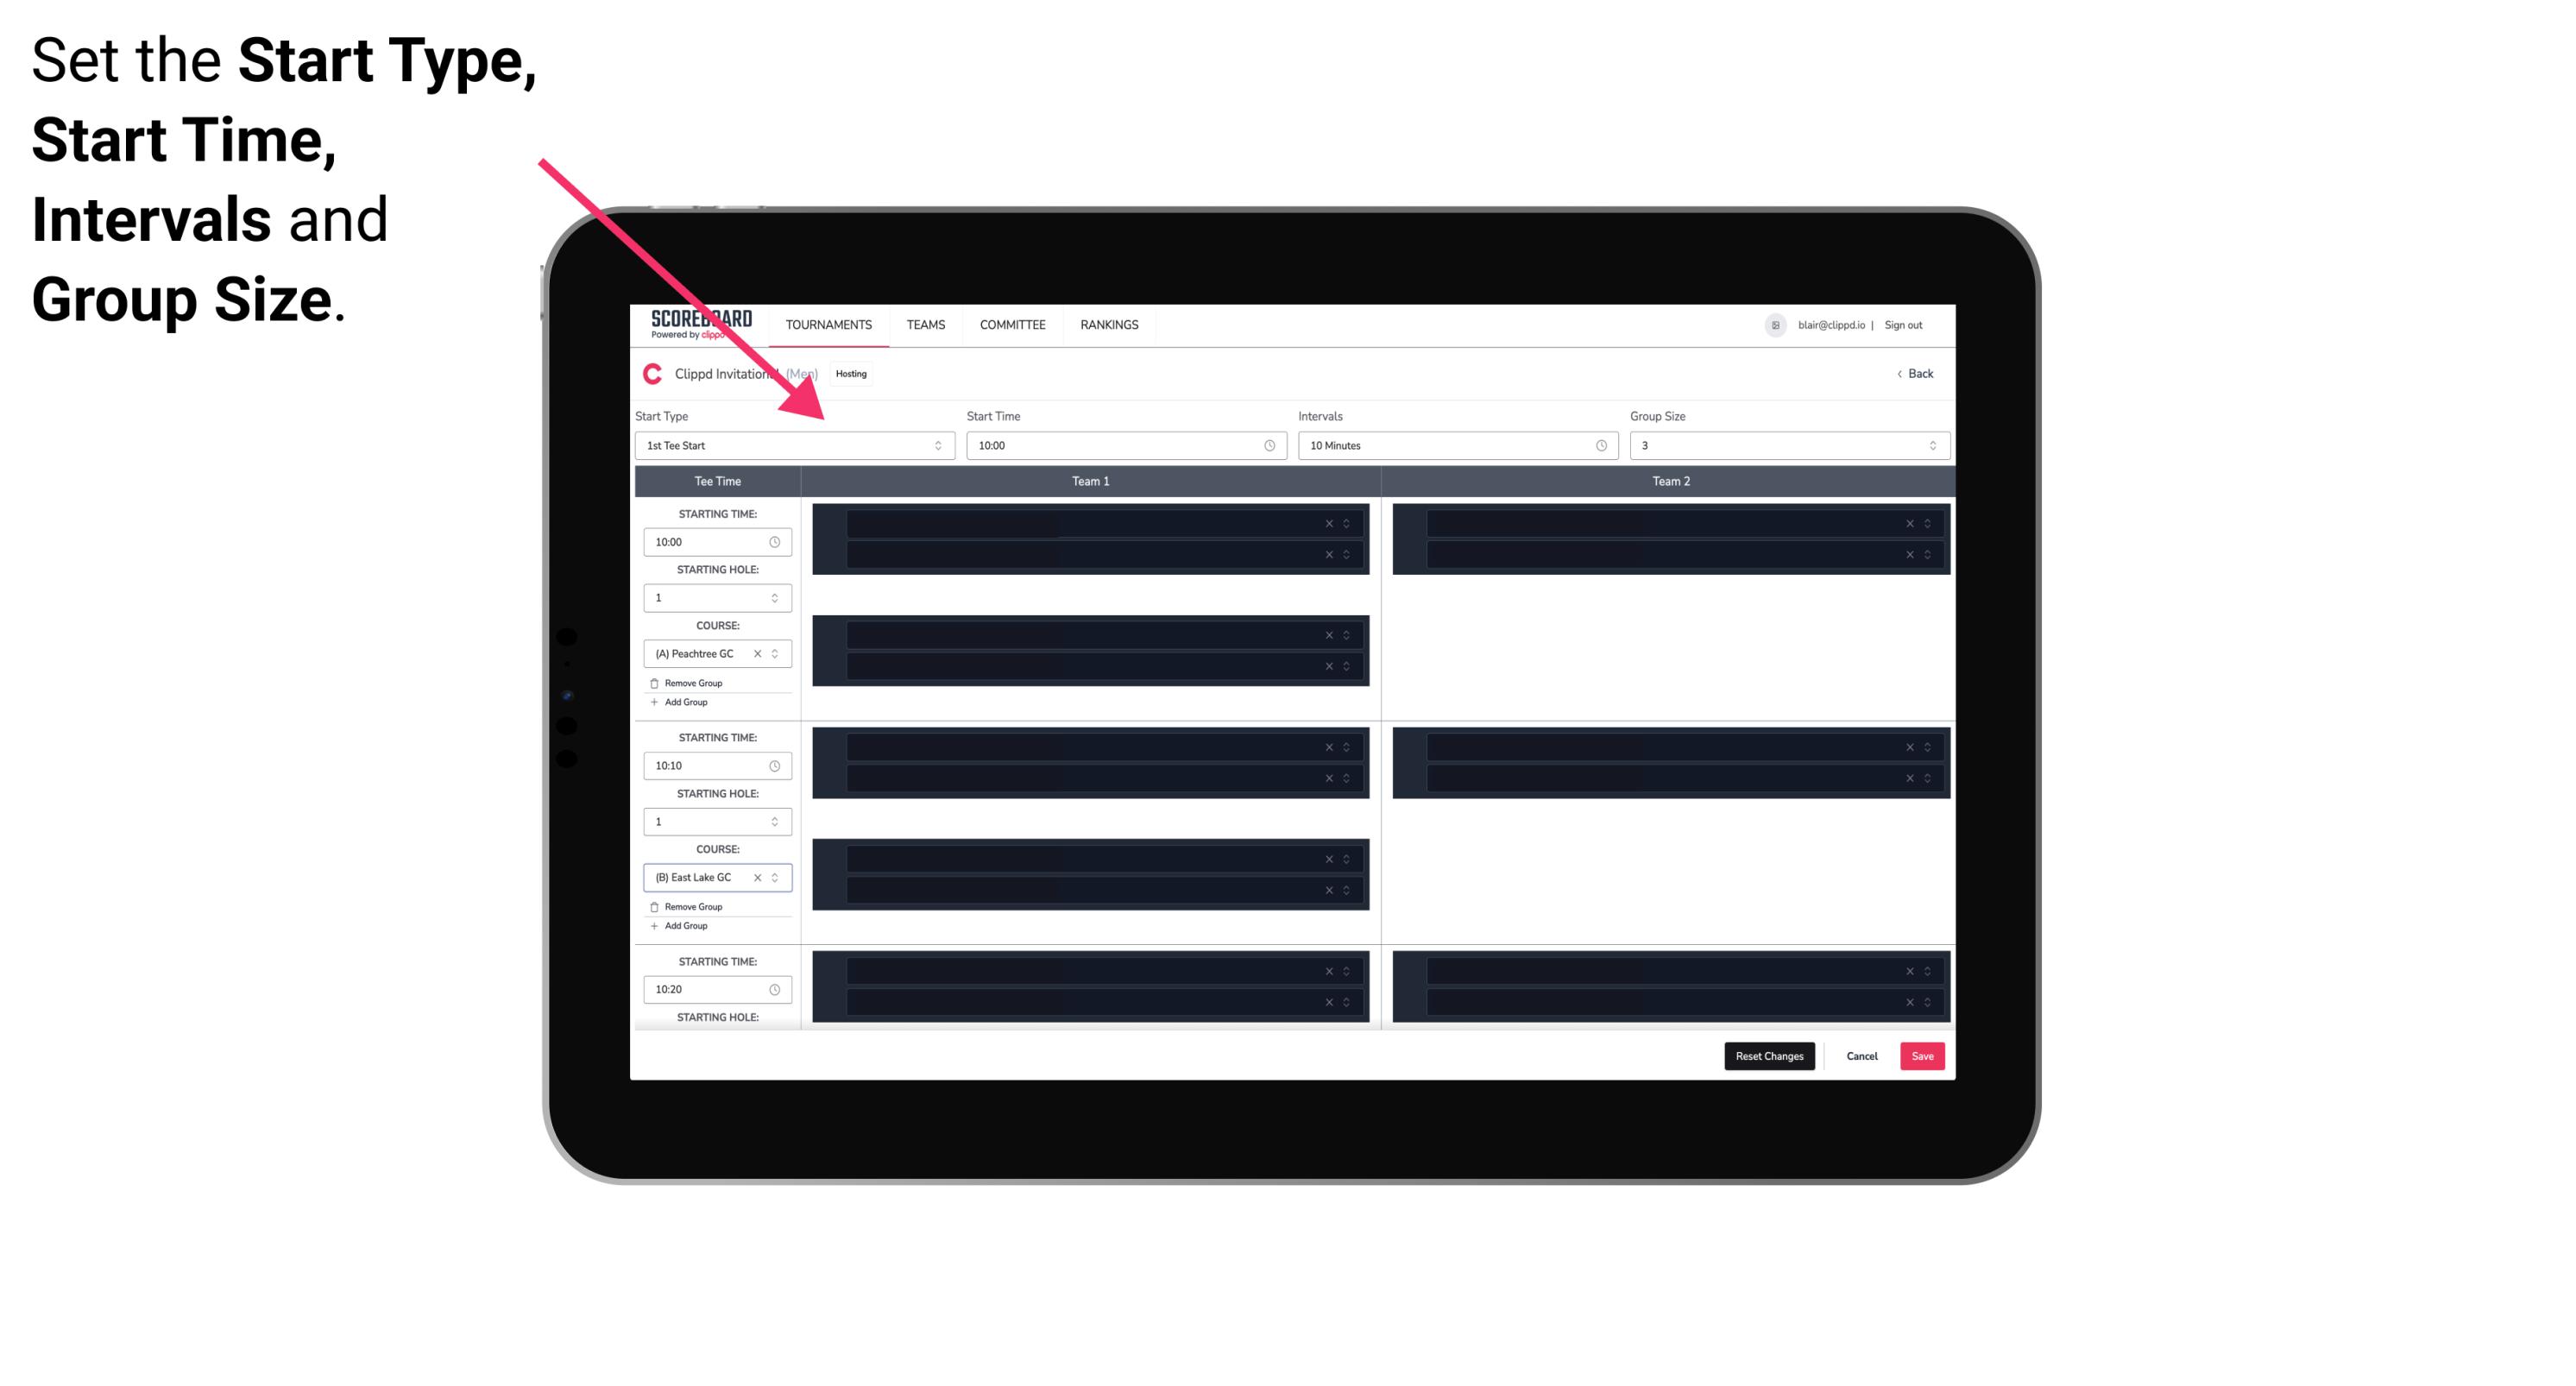Select the TOURNAMENTS tab
This screenshot has width=2576, height=1386.
(x=829, y=324)
